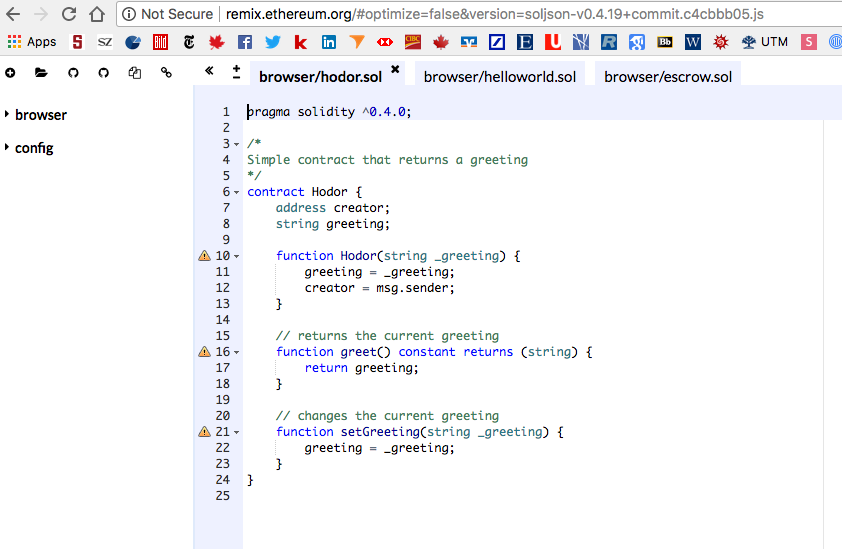
Task: Switch to browser/hodor.sol tab
Action: [321, 77]
